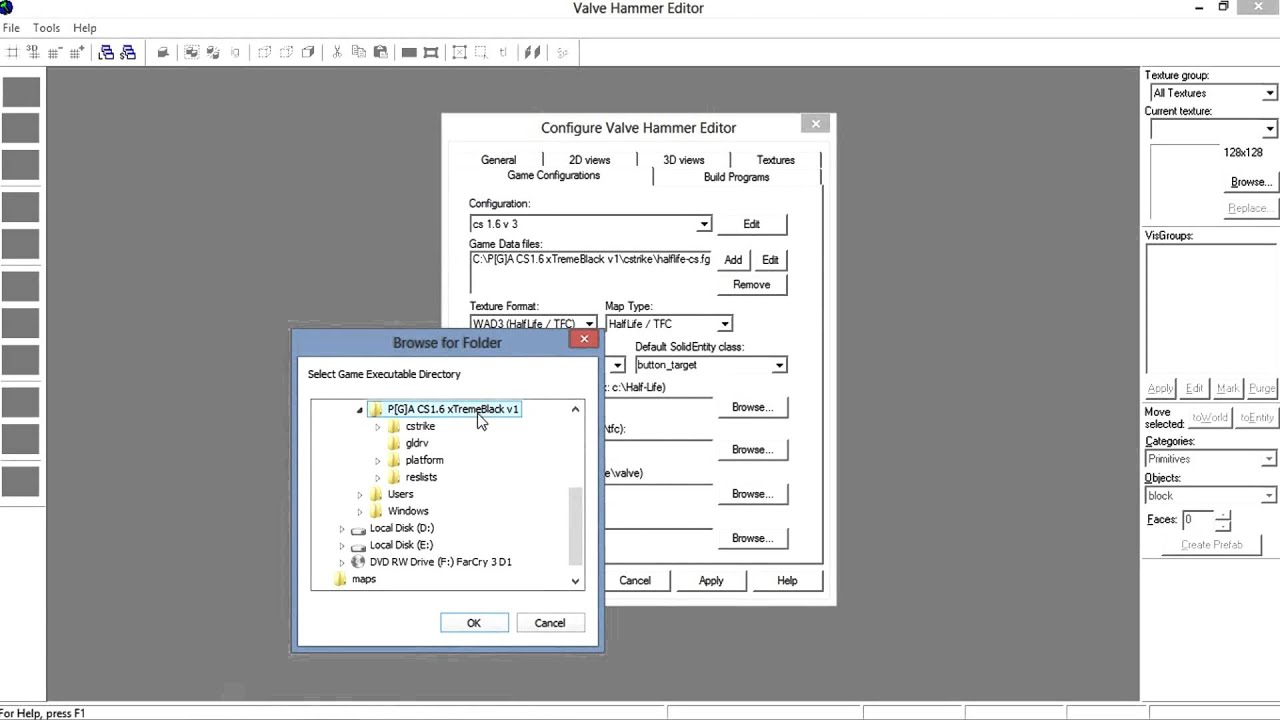
Task: Toggle the texture lock 'tl' icon
Action: (503, 52)
